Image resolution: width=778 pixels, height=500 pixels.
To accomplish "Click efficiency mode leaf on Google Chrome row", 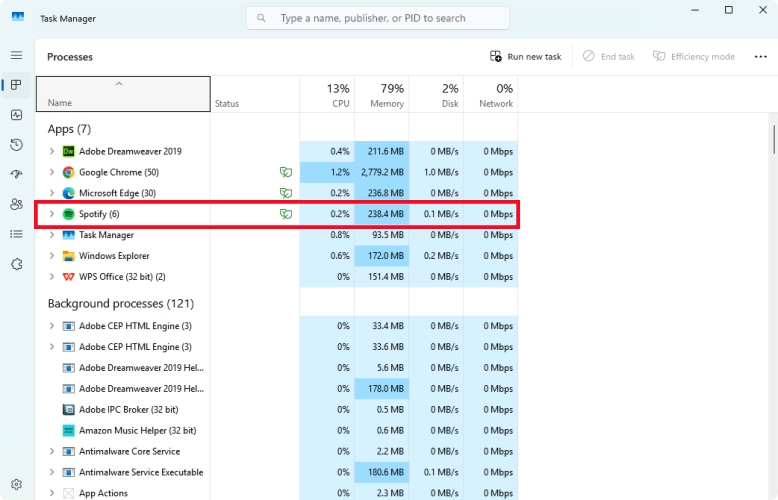I will click(x=286, y=172).
